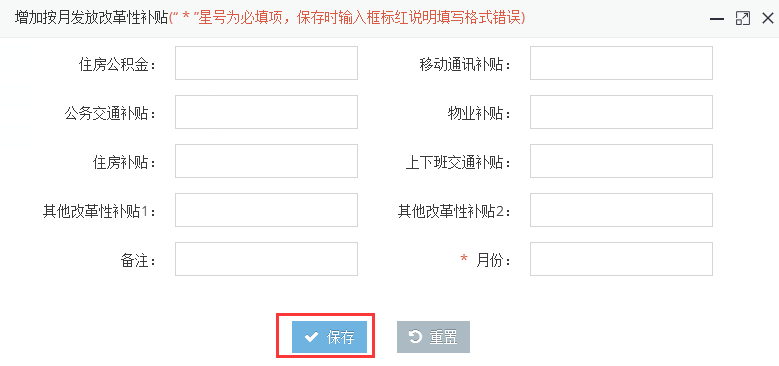Click the 住房补贴 input field
779x366 pixels.
pyautogui.click(x=266, y=161)
